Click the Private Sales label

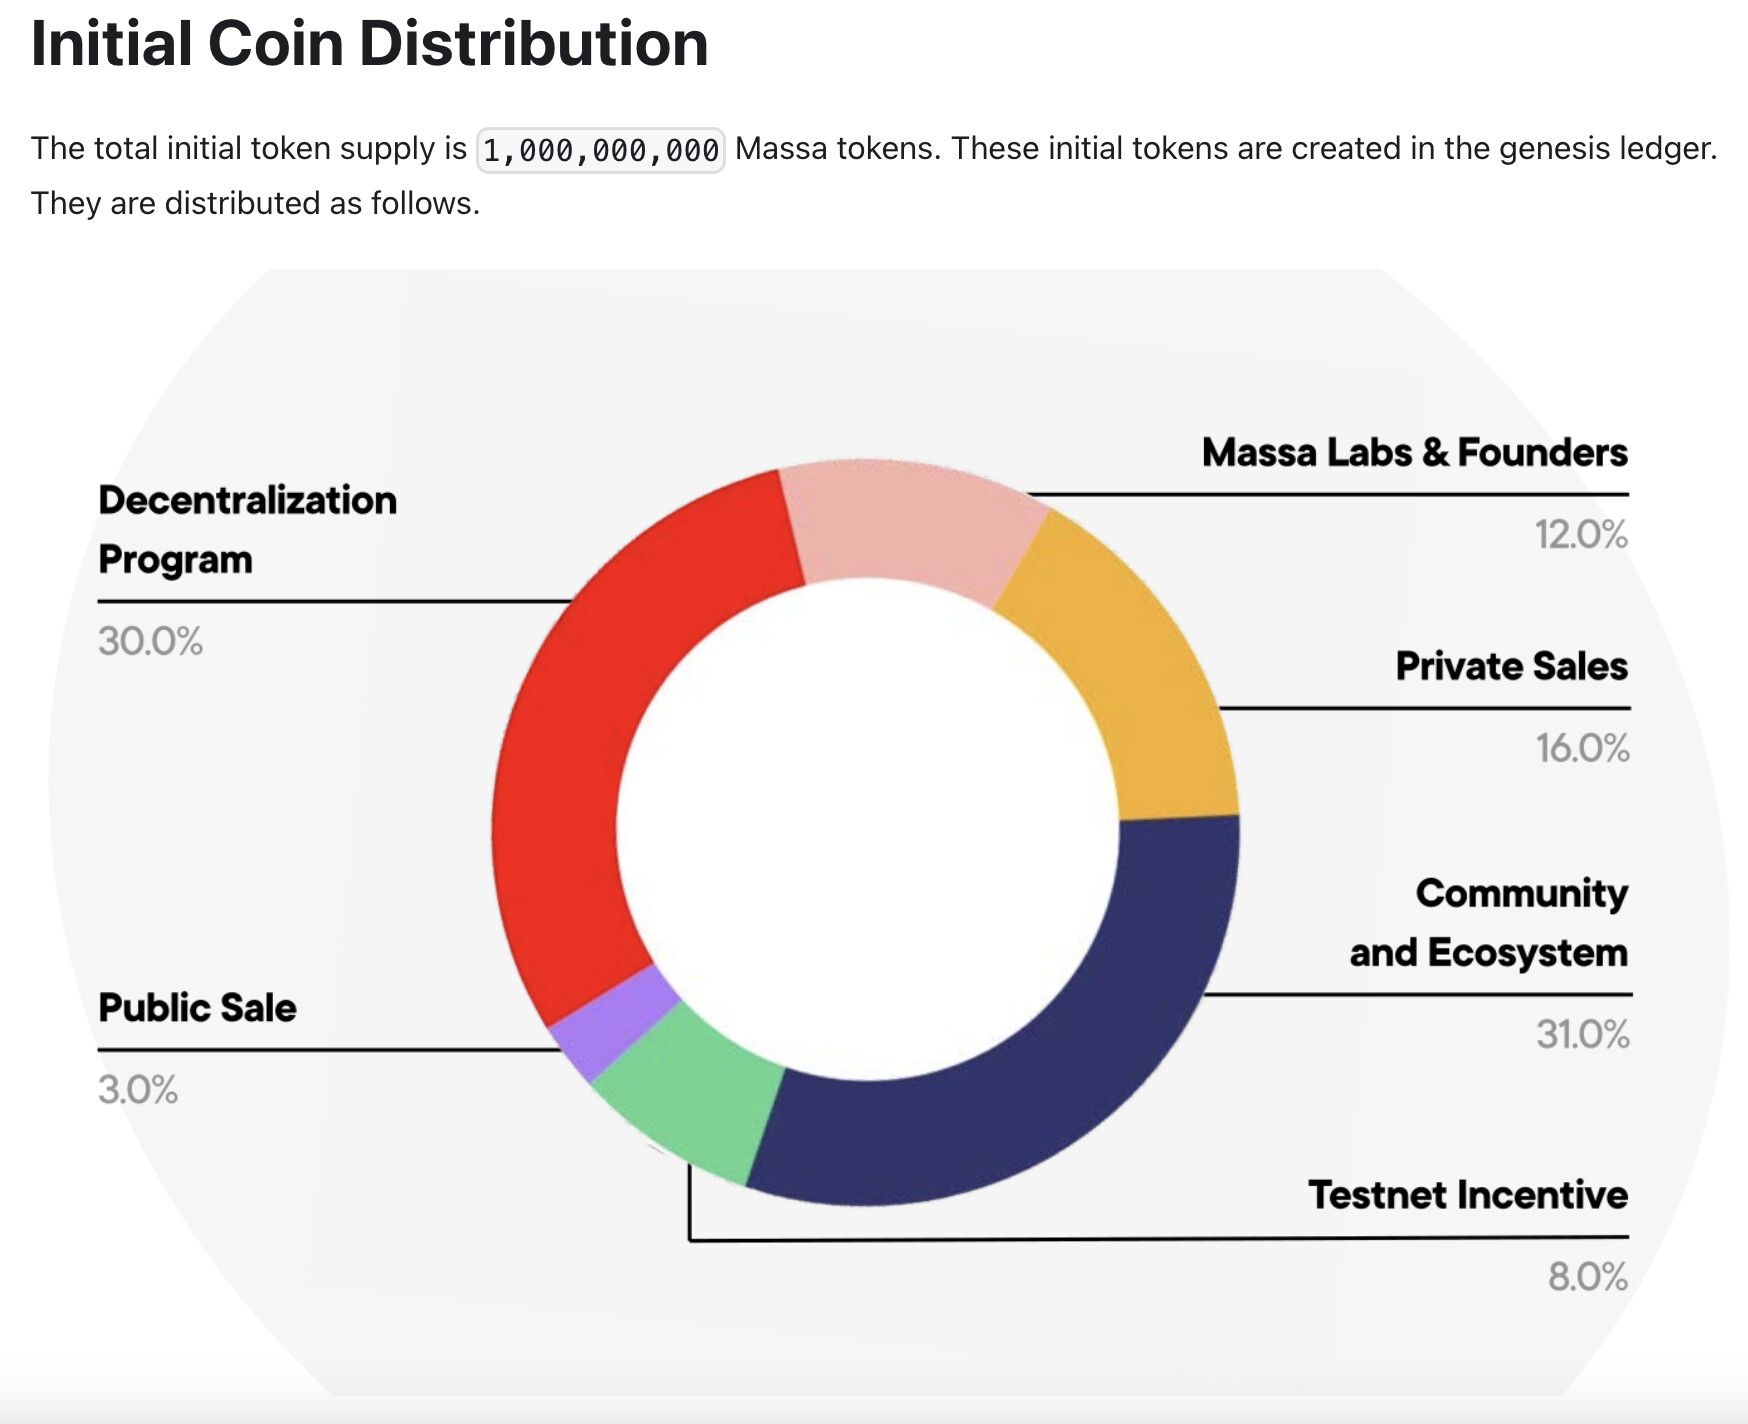coord(1512,666)
